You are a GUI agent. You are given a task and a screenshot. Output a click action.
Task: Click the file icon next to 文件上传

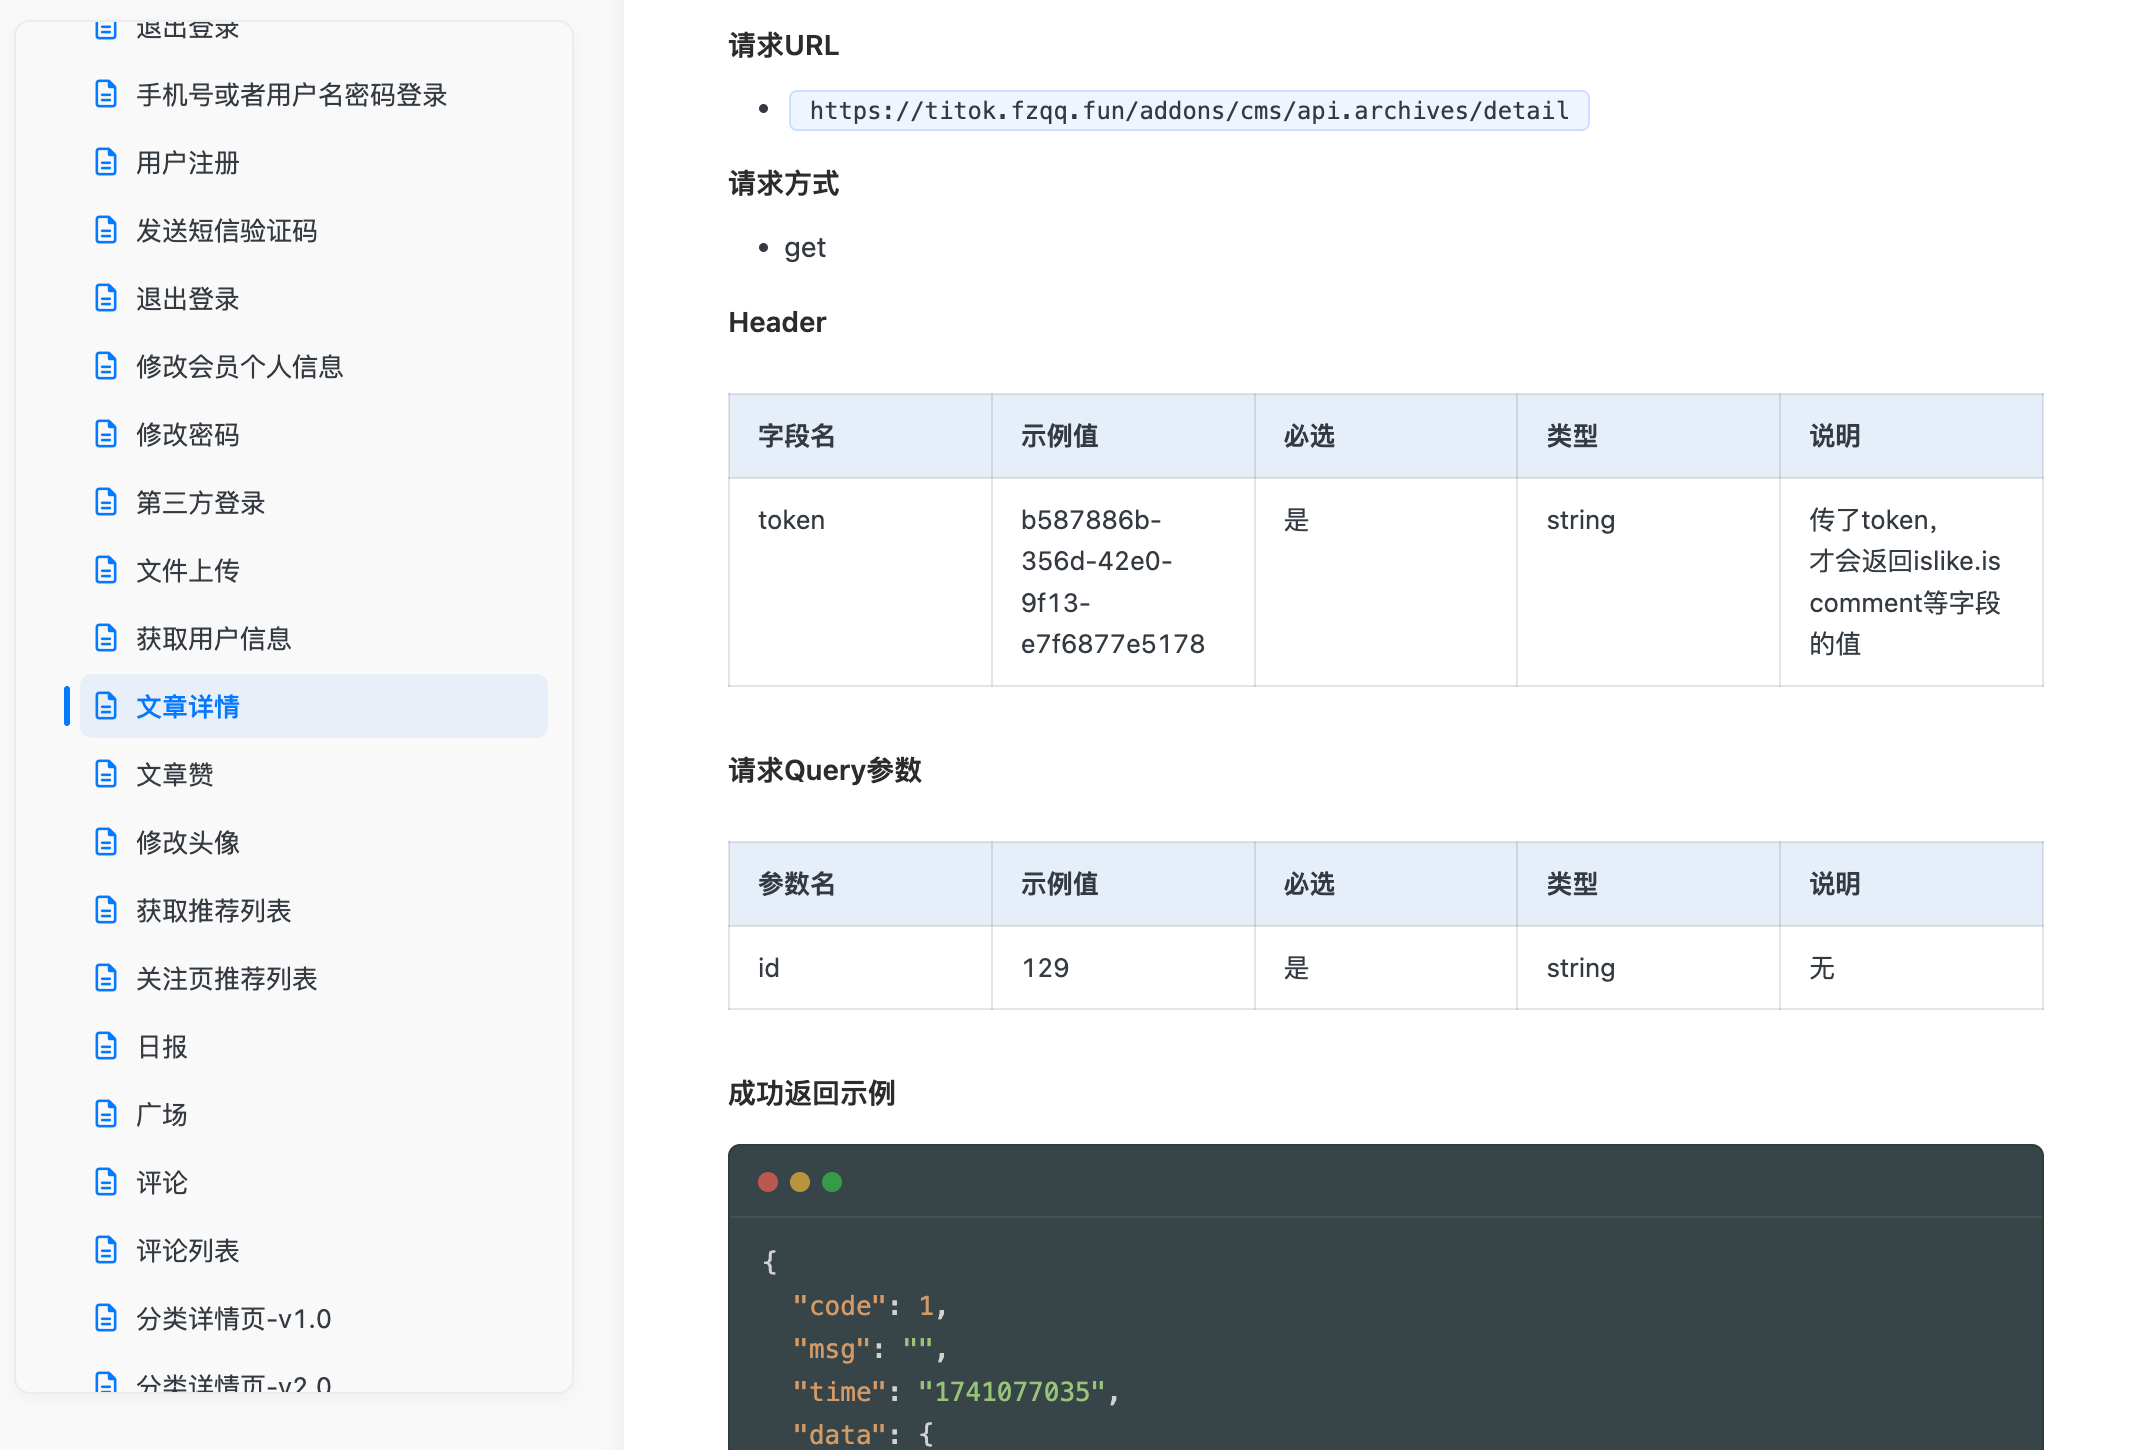point(106,570)
